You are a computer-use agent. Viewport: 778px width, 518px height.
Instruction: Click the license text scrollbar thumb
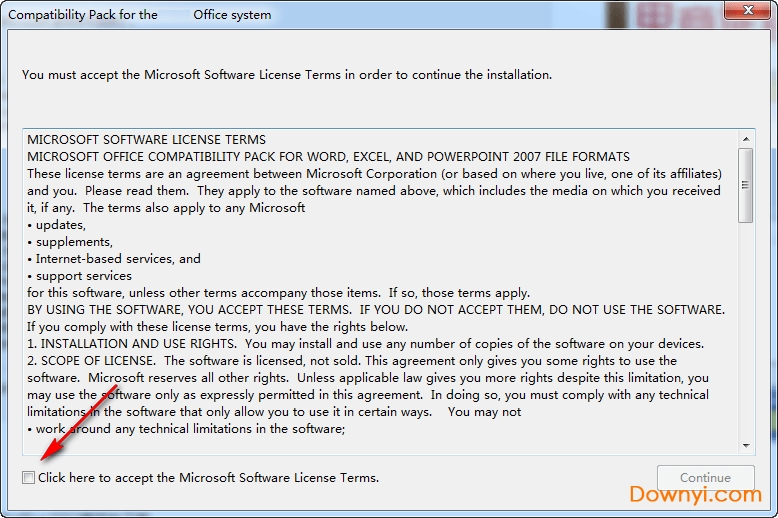pyautogui.click(x=746, y=185)
